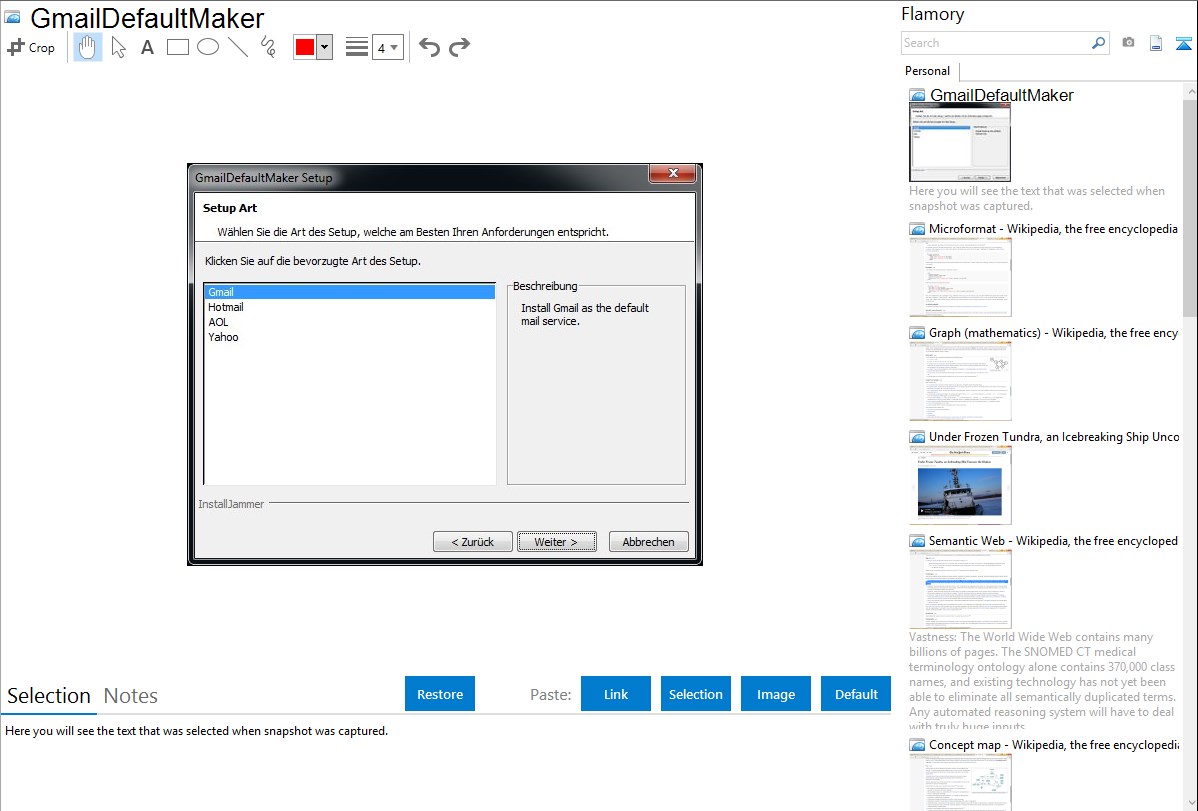Switch to the Selection tab

[49, 696]
